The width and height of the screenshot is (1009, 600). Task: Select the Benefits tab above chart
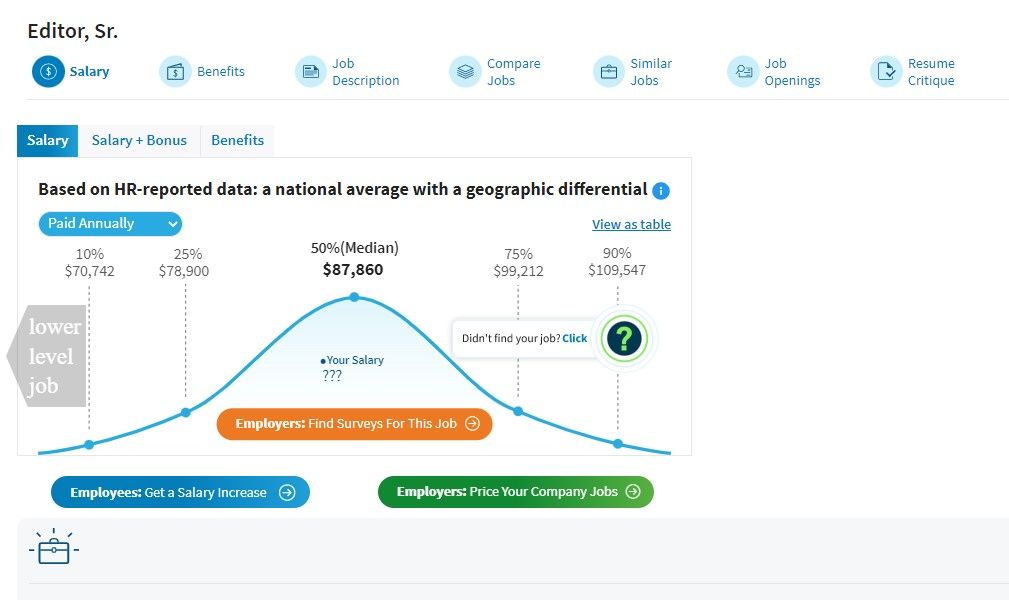point(237,141)
